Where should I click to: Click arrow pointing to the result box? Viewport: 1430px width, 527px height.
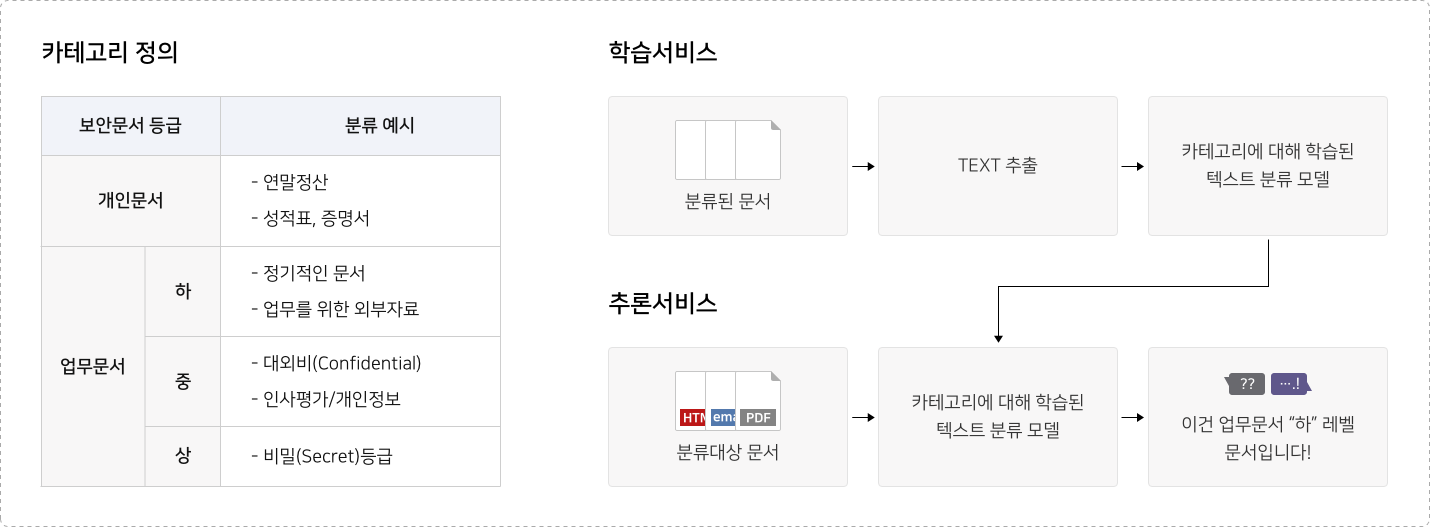pos(1133,417)
